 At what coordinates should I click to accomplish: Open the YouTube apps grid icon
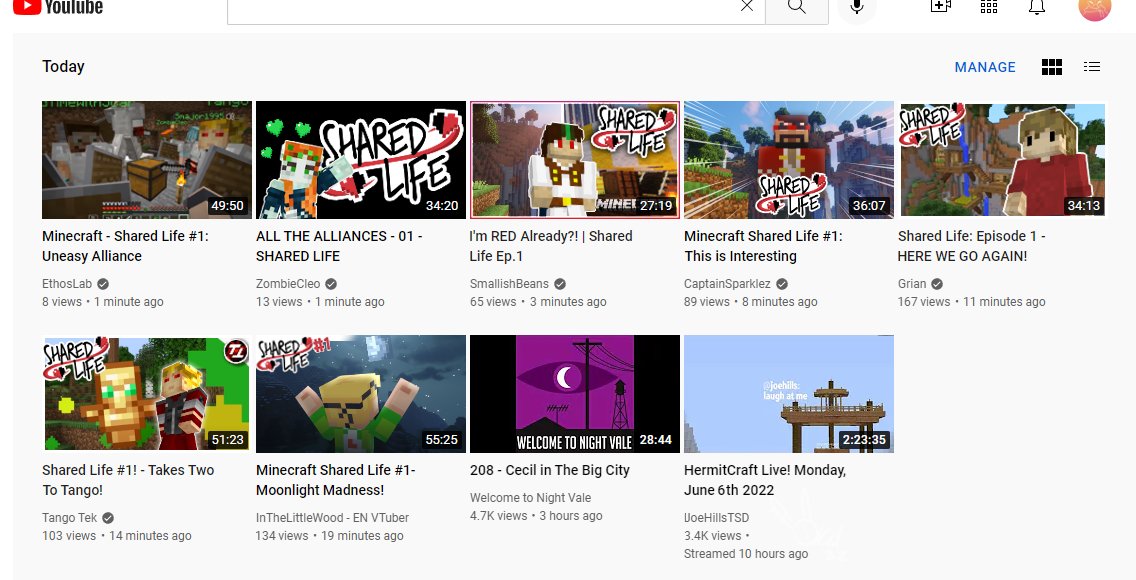[989, 7]
